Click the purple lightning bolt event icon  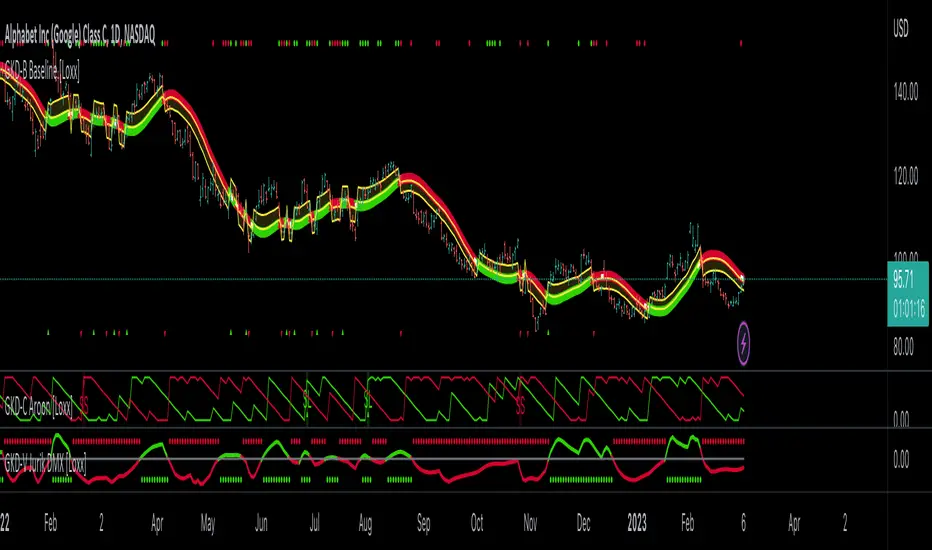(x=744, y=340)
